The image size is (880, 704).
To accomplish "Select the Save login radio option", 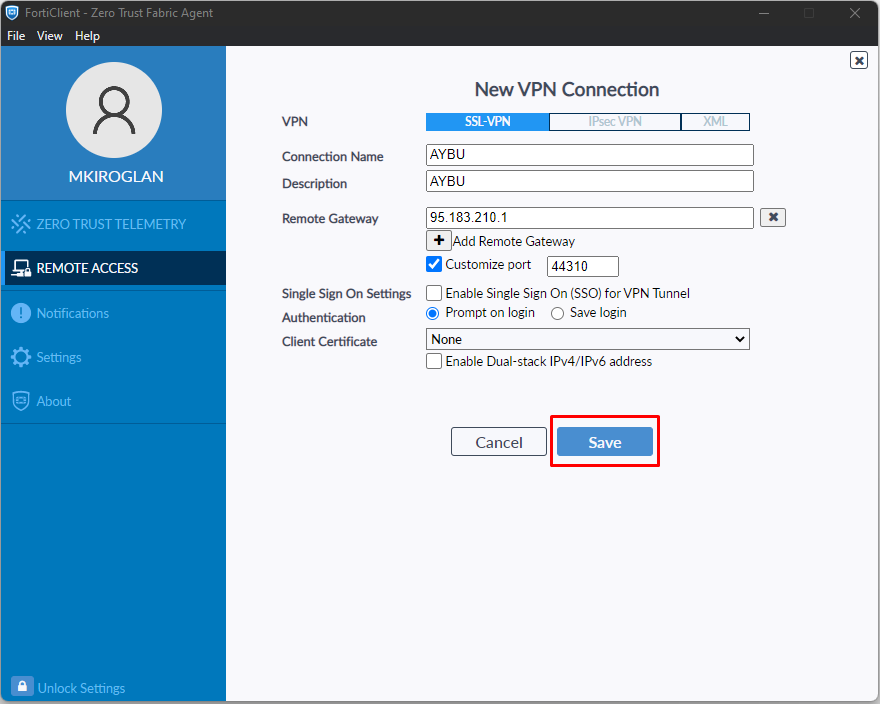I will pos(558,313).
